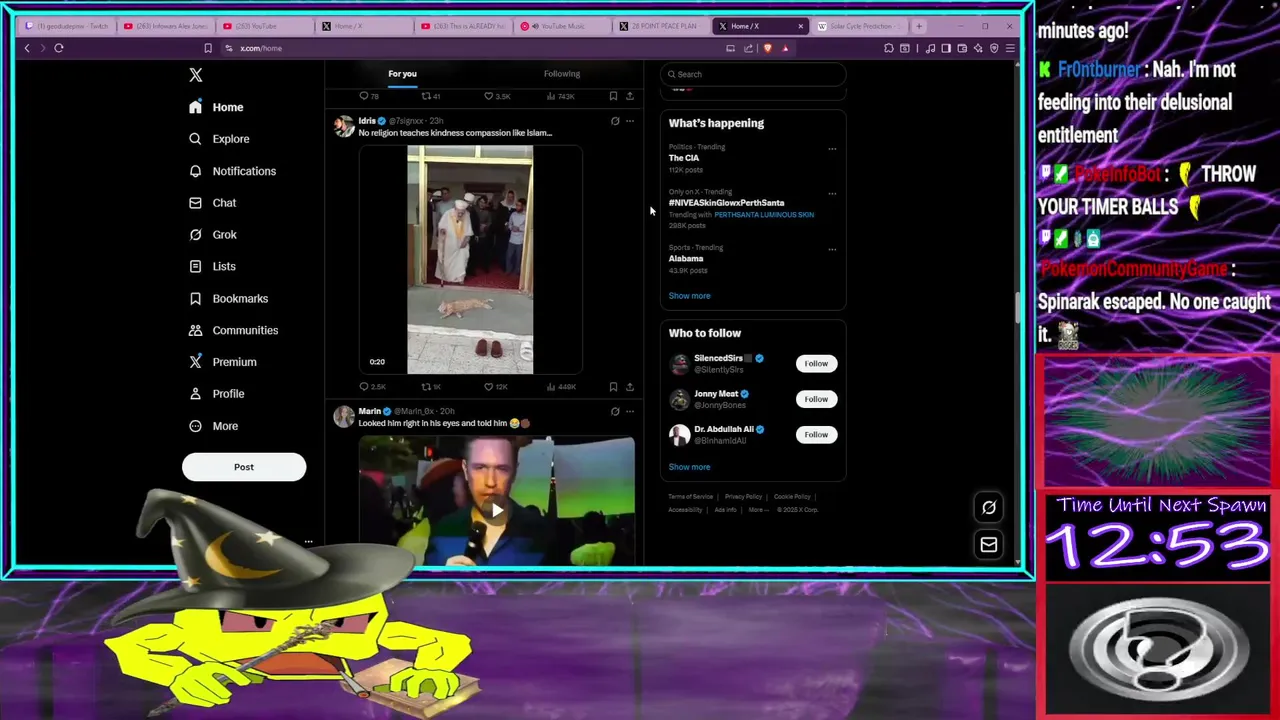1280x720 pixels.
Task: Follow SilencedSirs
Action: pos(816,364)
